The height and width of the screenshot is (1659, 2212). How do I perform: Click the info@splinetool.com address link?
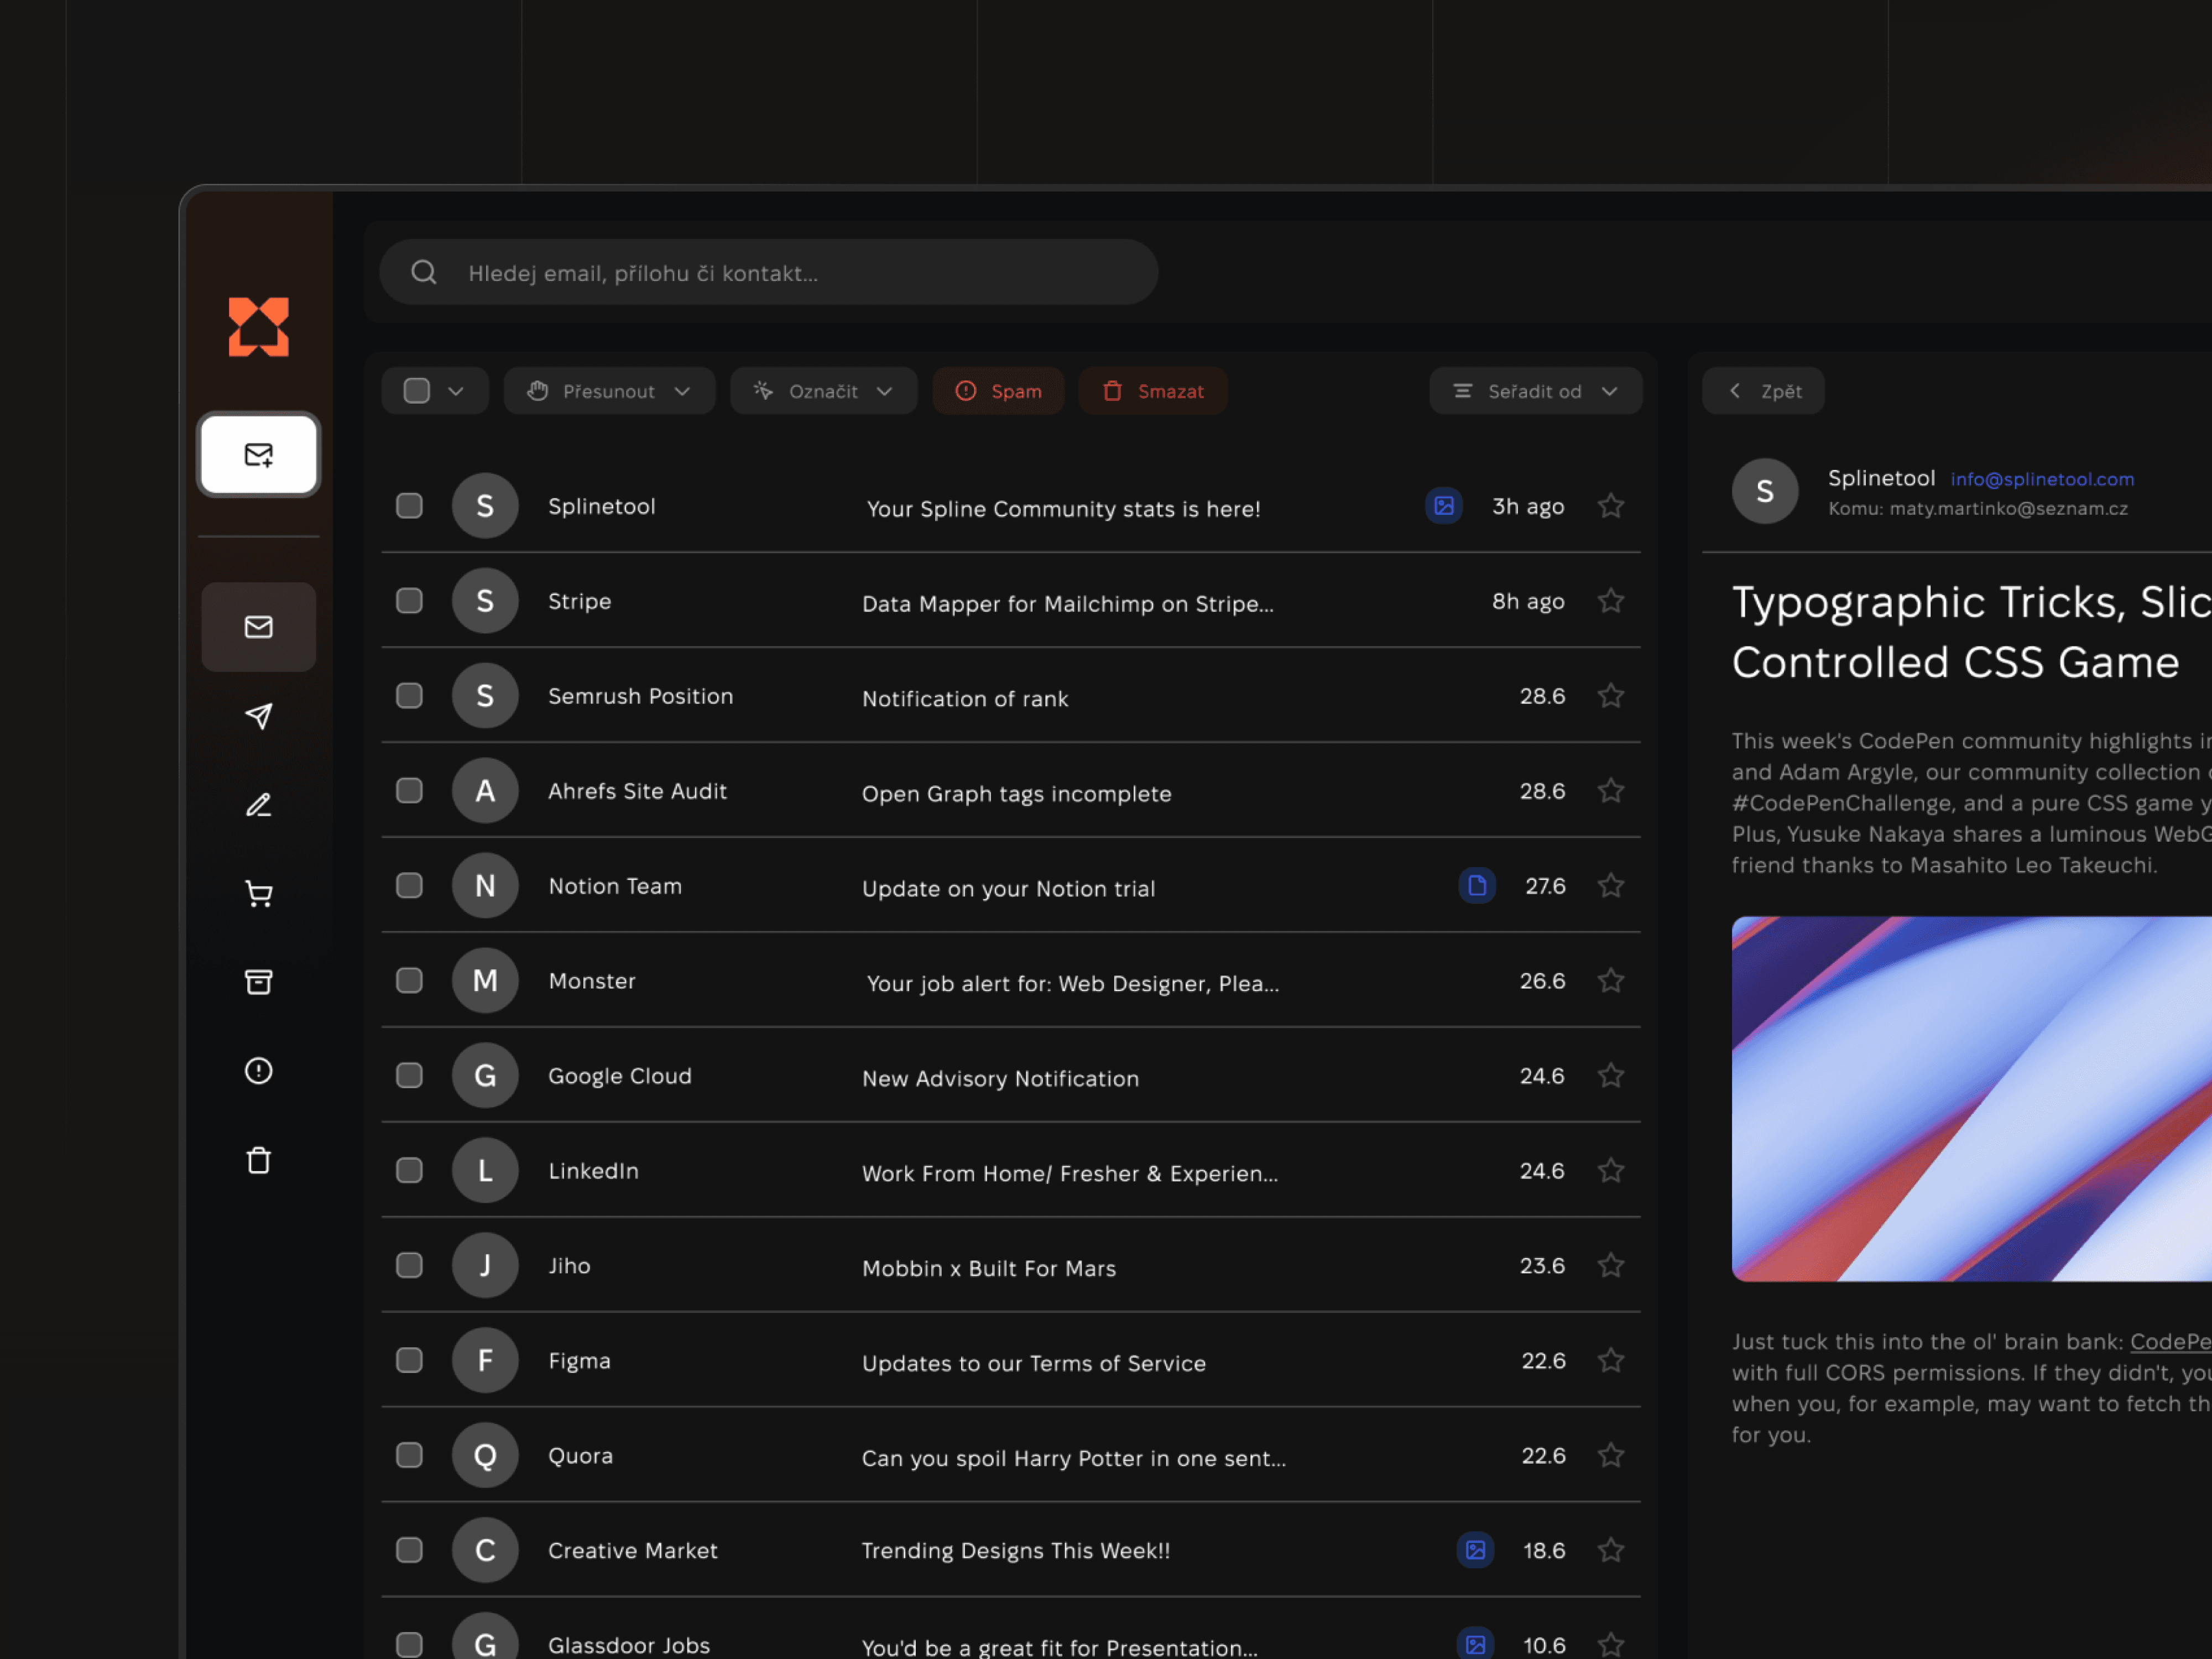pyautogui.click(x=2041, y=479)
